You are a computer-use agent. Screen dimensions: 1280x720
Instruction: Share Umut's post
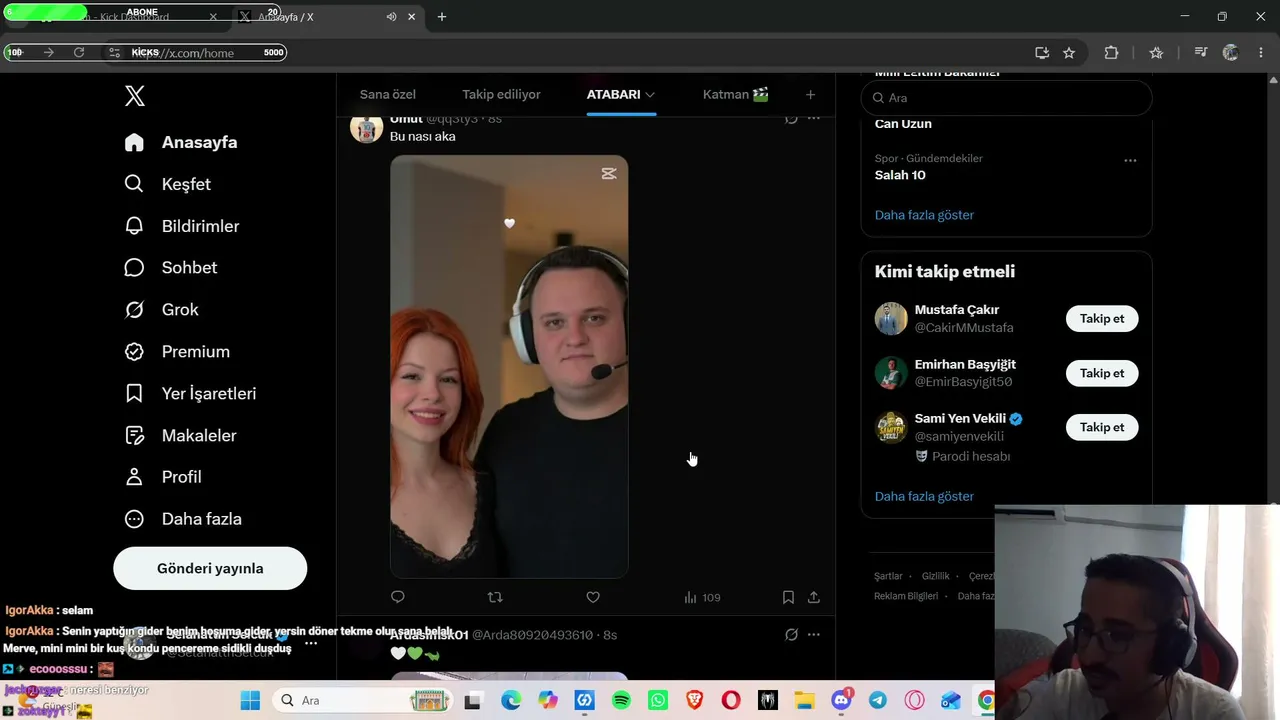tap(814, 597)
